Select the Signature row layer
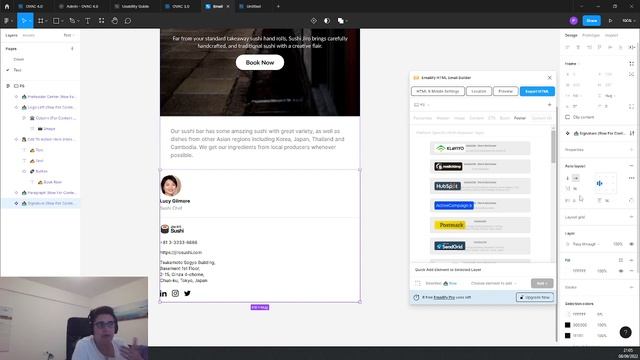 click(41, 203)
